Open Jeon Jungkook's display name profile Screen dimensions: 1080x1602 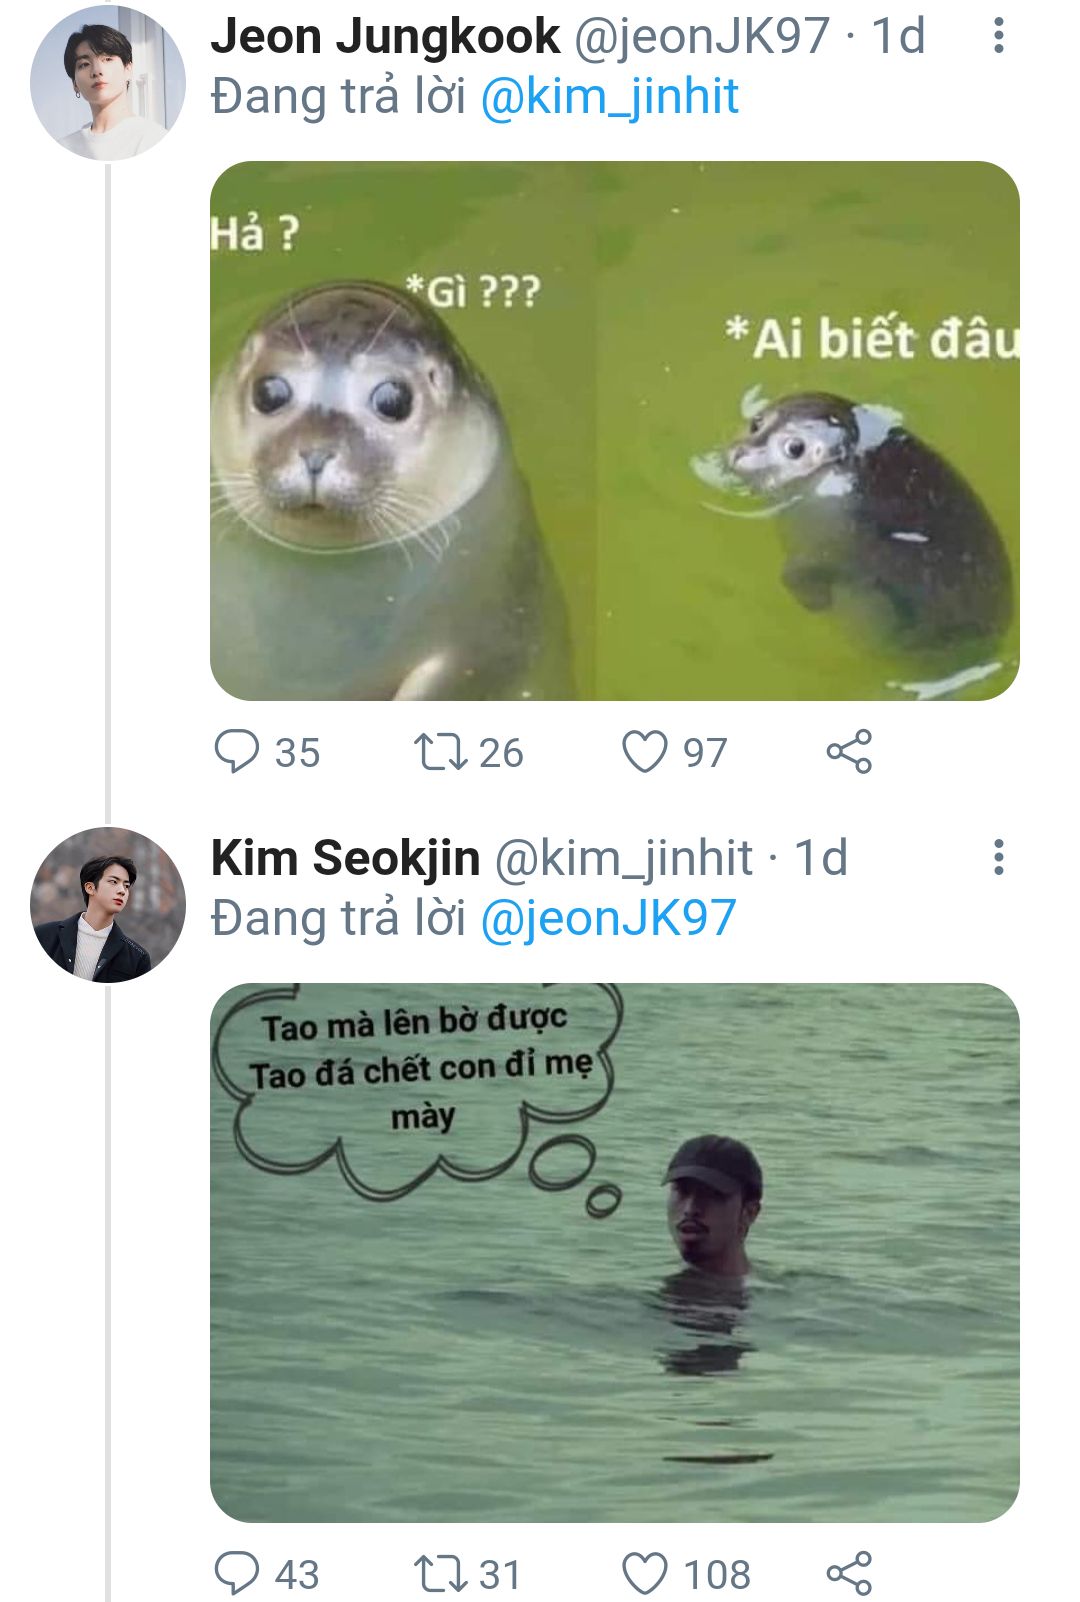click(385, 36)
